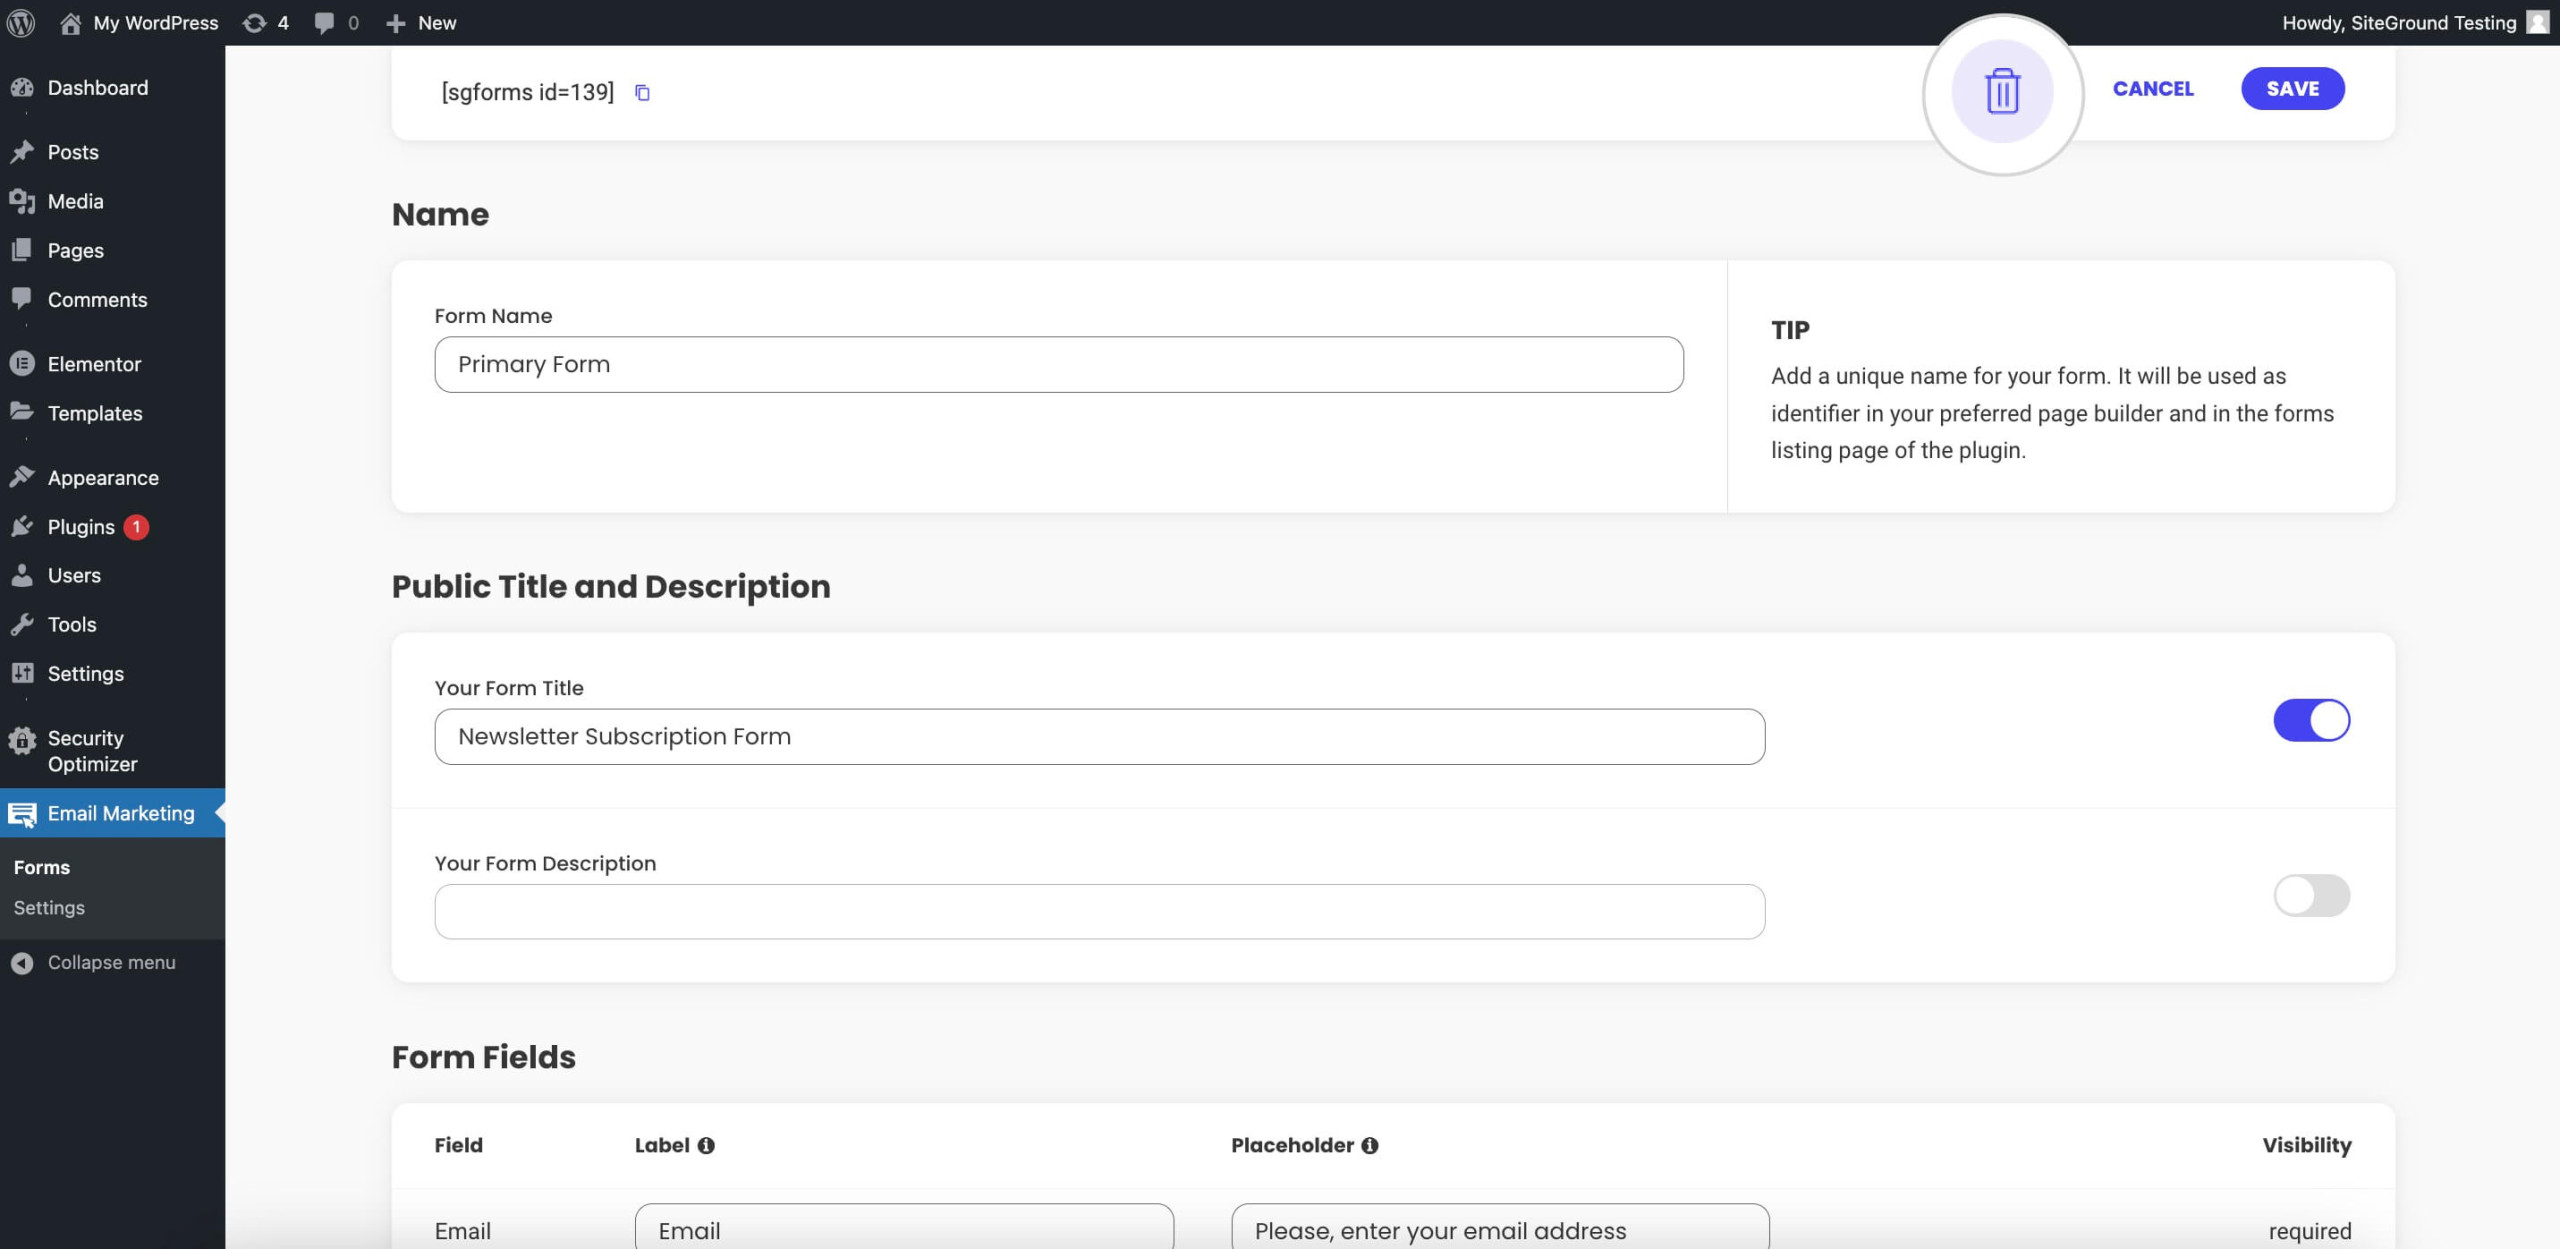Click the Appearance brush icon

coord(22,477)
